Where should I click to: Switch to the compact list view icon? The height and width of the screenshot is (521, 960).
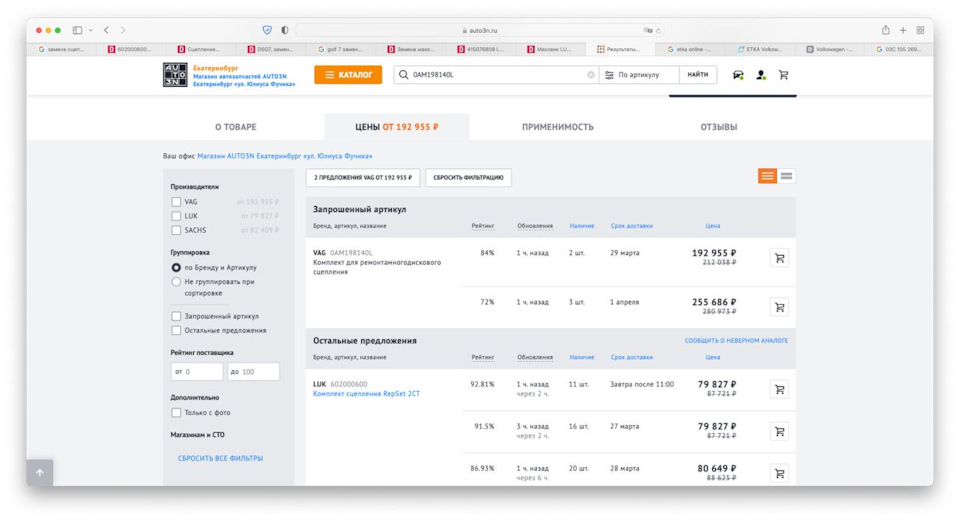tap(787, 176)
